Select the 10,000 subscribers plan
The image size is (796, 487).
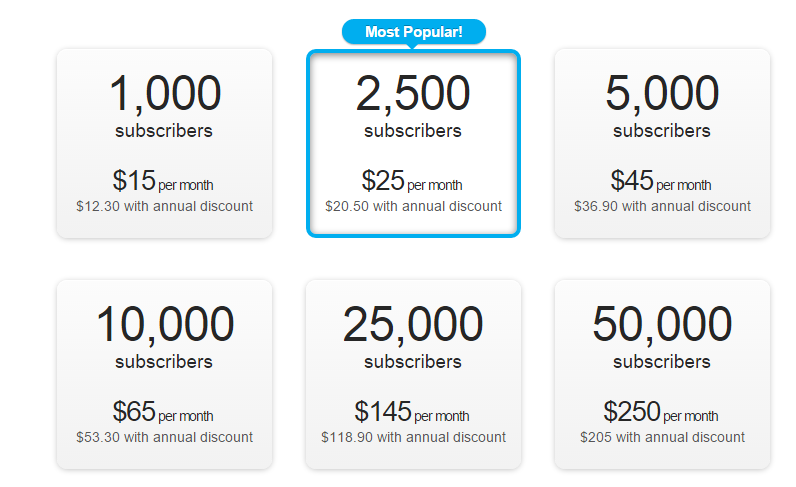164,374
